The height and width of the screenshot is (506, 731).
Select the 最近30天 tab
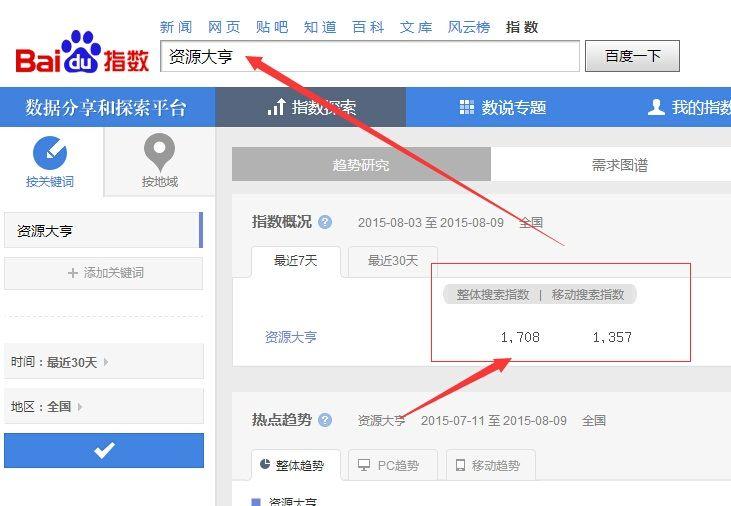pos(393,261)
